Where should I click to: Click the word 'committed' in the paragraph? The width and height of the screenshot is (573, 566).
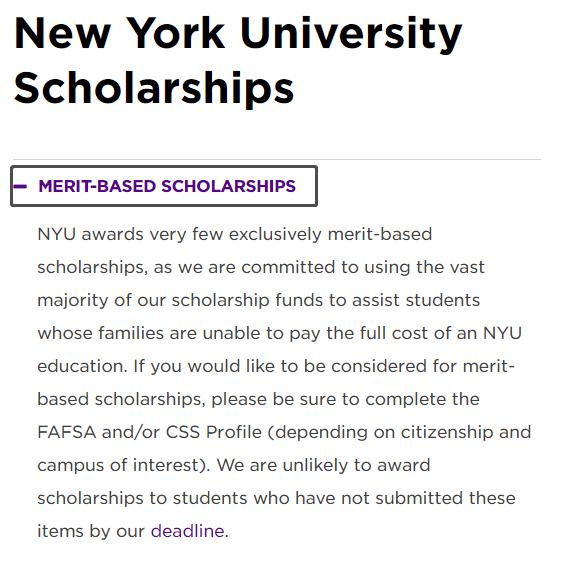tap(288, 267)
